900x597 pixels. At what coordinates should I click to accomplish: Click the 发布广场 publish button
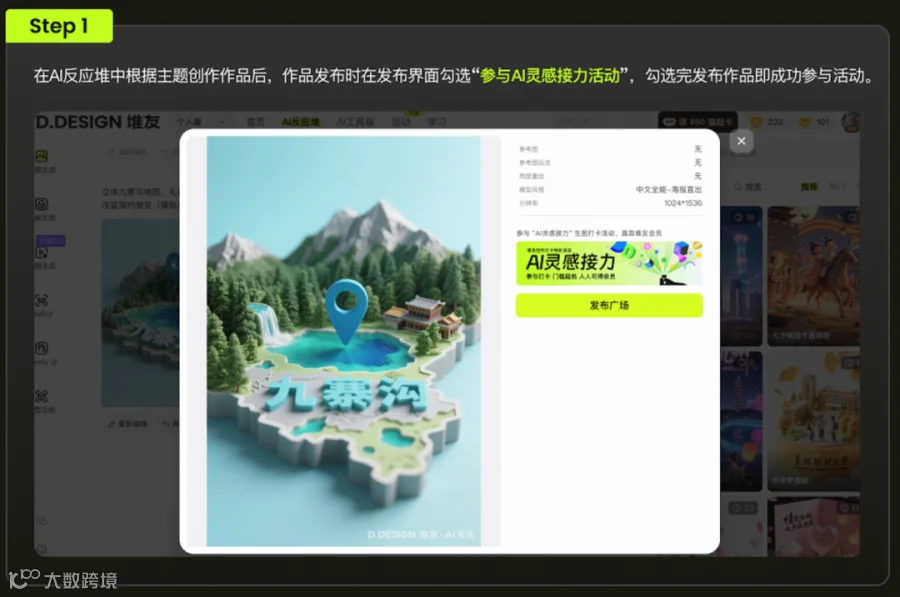click(609, 305)
